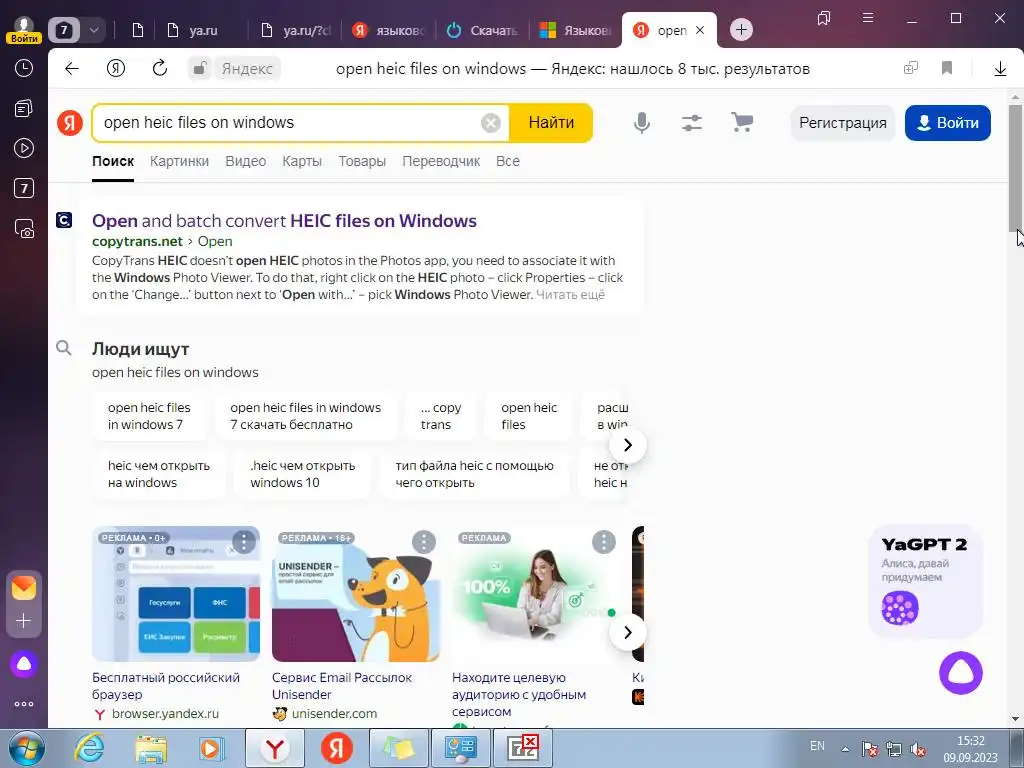Viewport: 1024px width, 768px height.
Task: Click the Найти search button
Action: coord(551,123)
